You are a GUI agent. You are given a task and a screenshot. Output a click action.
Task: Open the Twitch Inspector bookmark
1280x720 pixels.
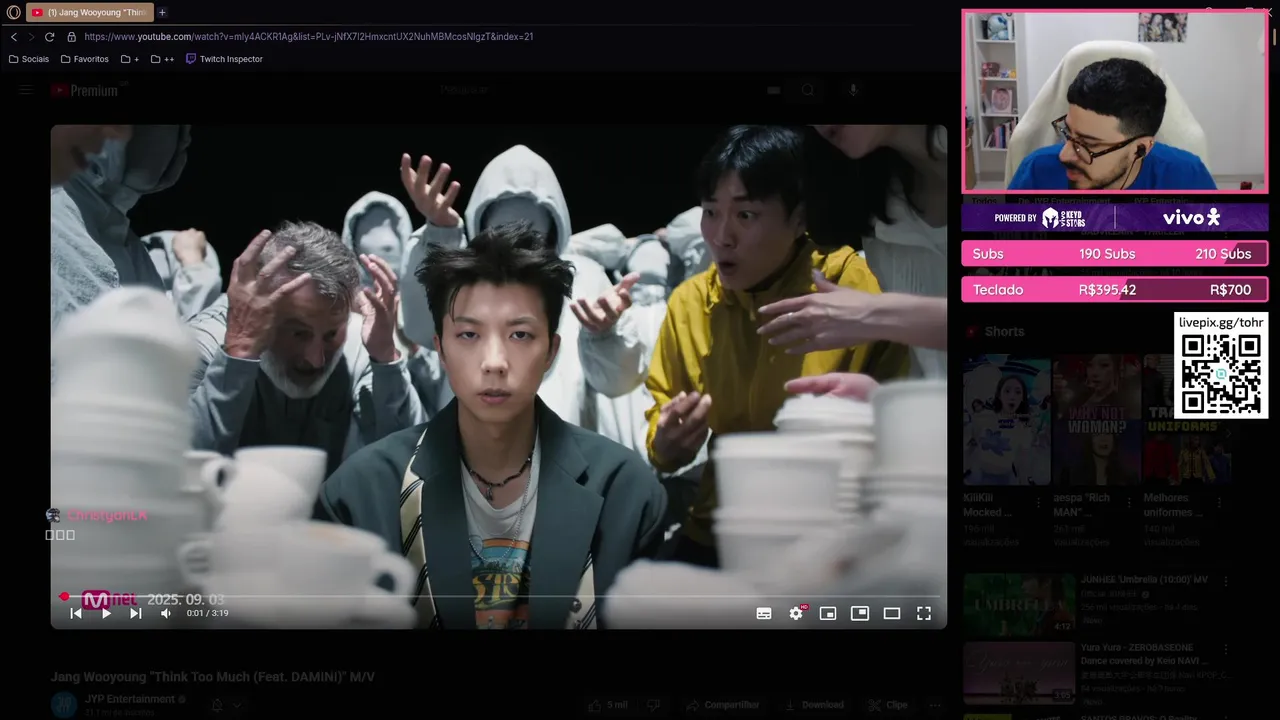click(x=224, y=59)
